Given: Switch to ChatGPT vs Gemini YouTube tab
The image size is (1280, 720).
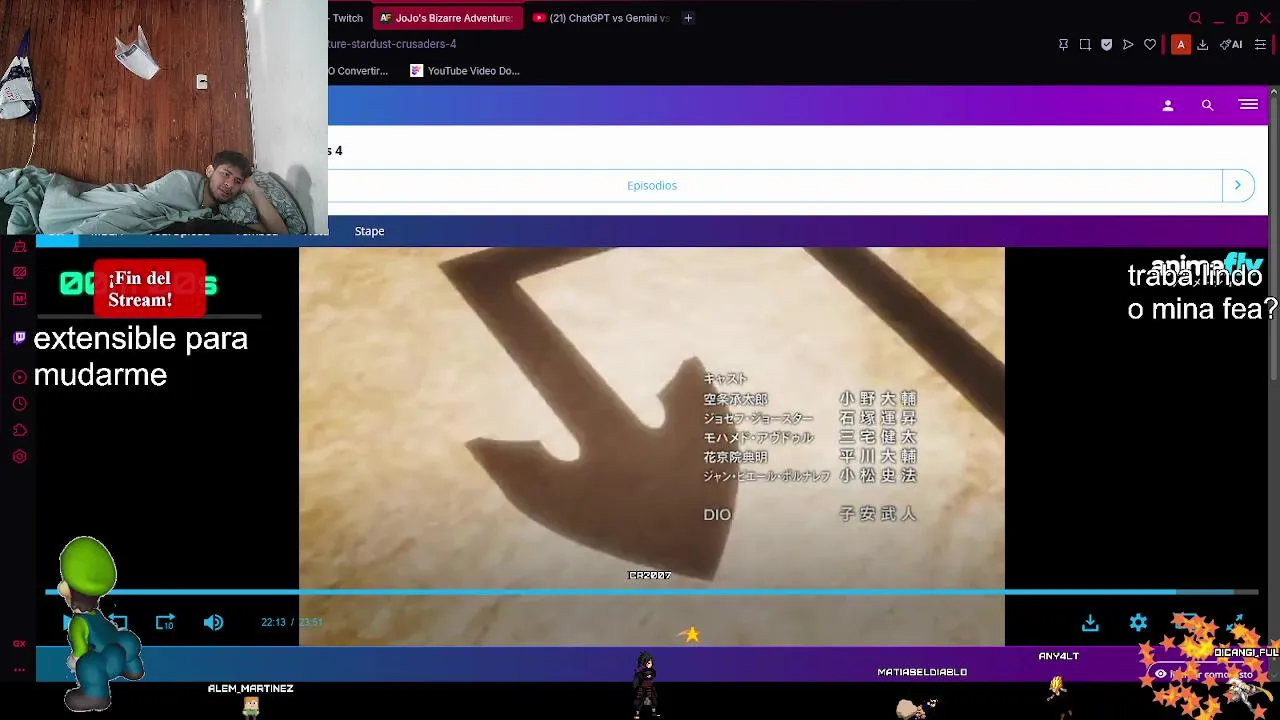Looking at the screenshot, I should point(601,18).
